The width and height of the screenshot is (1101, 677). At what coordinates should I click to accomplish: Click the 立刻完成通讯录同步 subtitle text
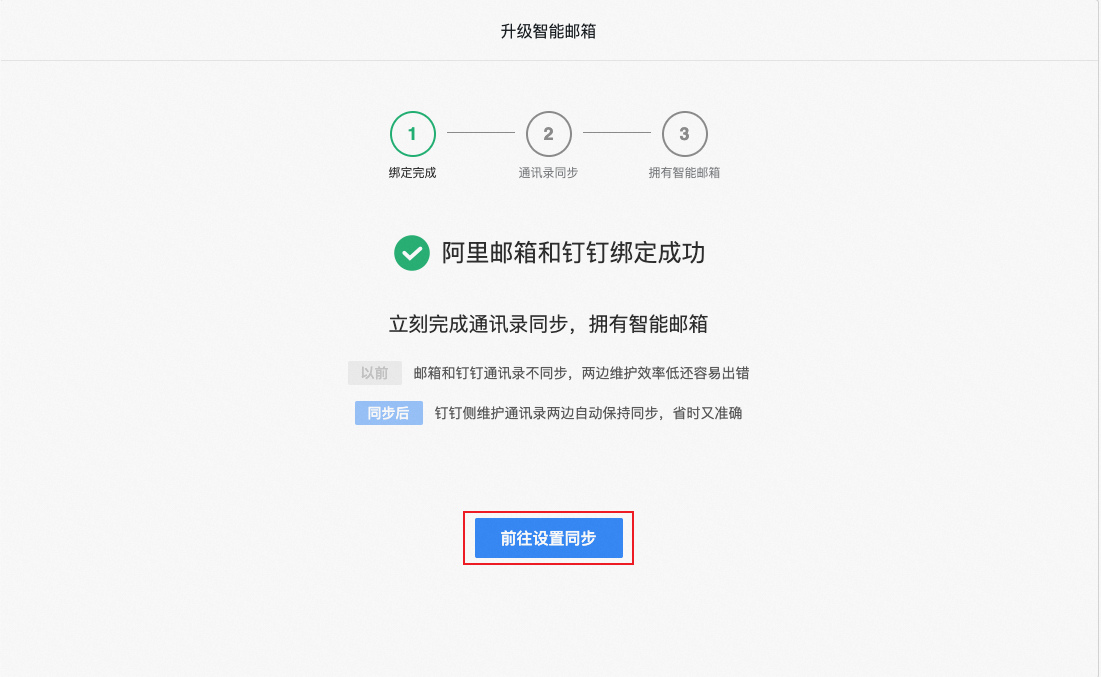click(478, 324)
